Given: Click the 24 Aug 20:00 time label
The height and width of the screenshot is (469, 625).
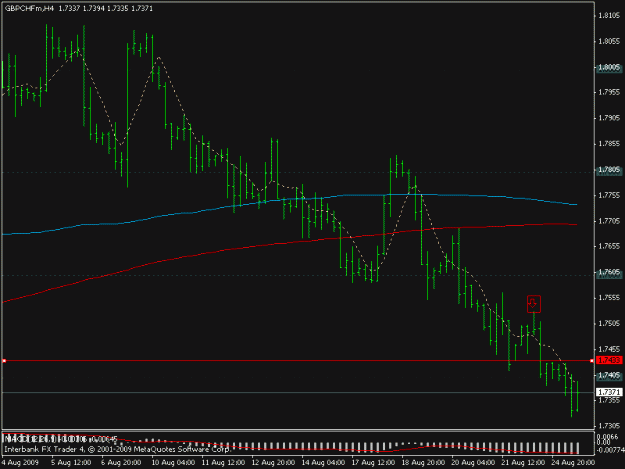Looking at the screenshot, I should coord(573,462).
